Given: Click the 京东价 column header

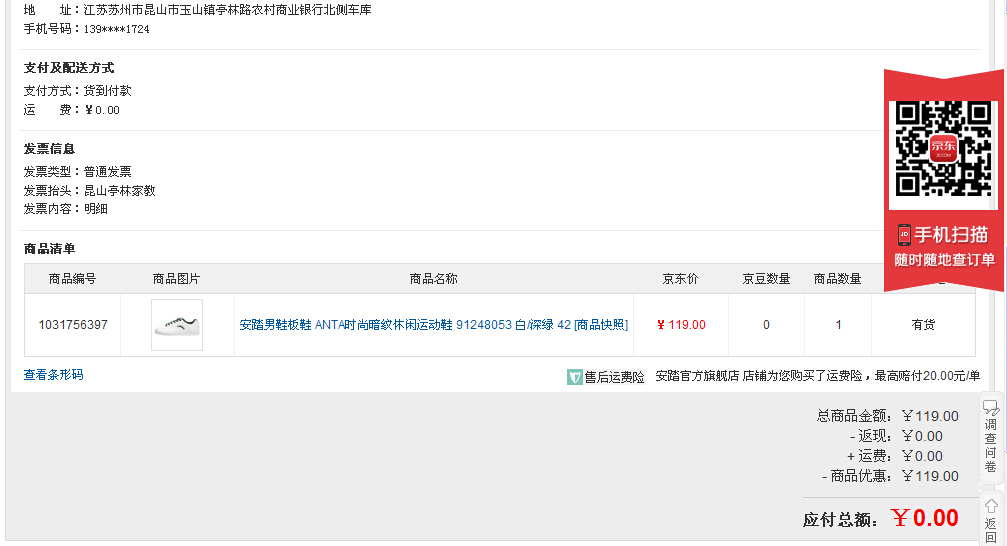Looking at the screenshot, I should (x=680, y=279).
